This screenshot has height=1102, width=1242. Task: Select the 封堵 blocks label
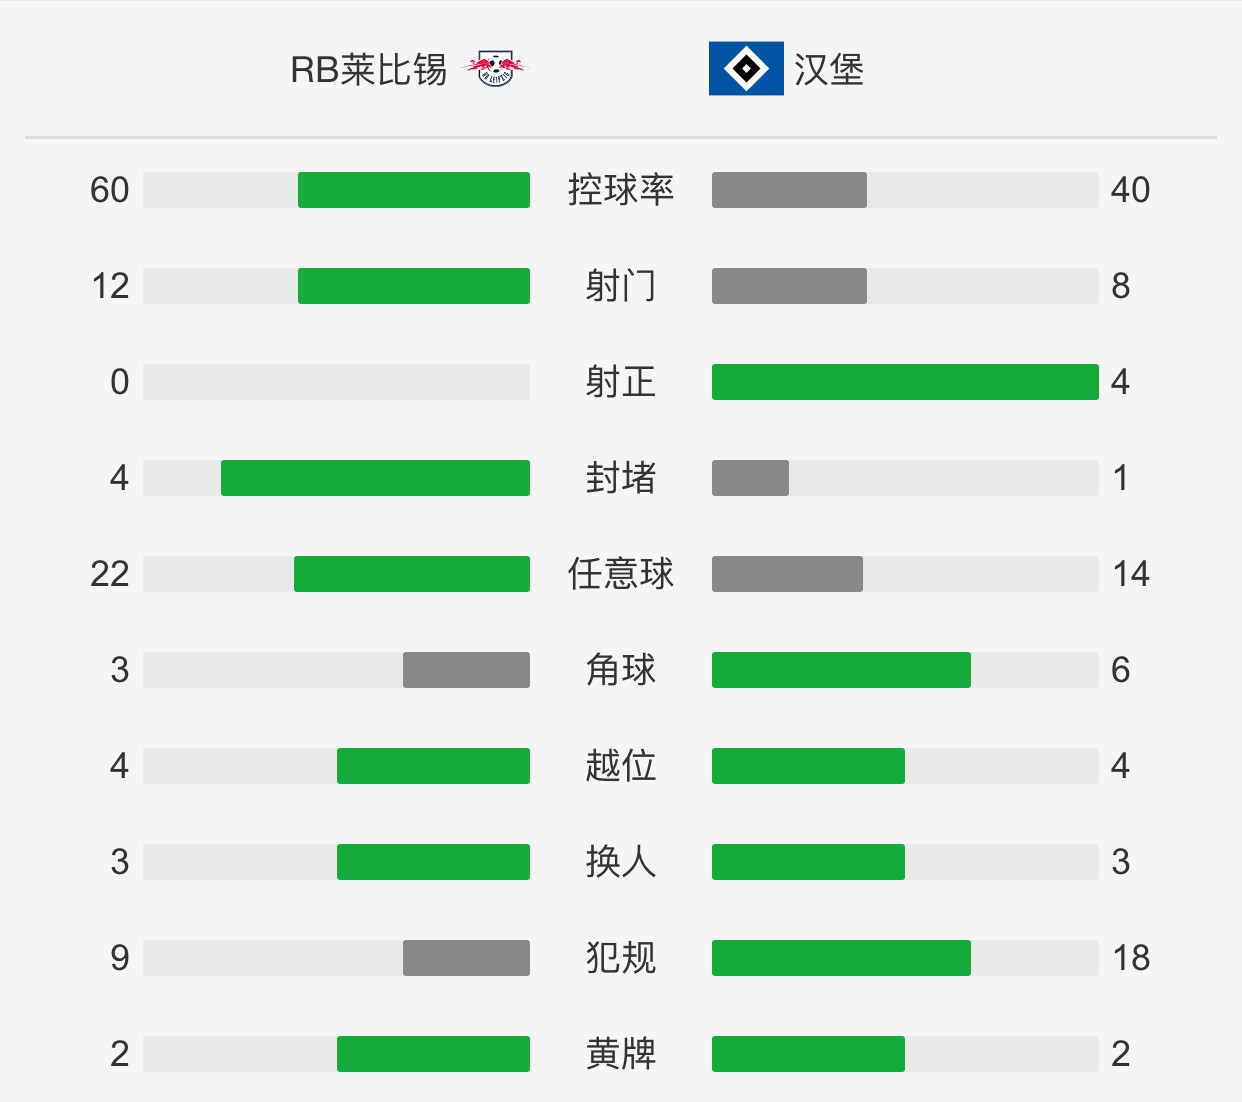[x=621, y=478]
